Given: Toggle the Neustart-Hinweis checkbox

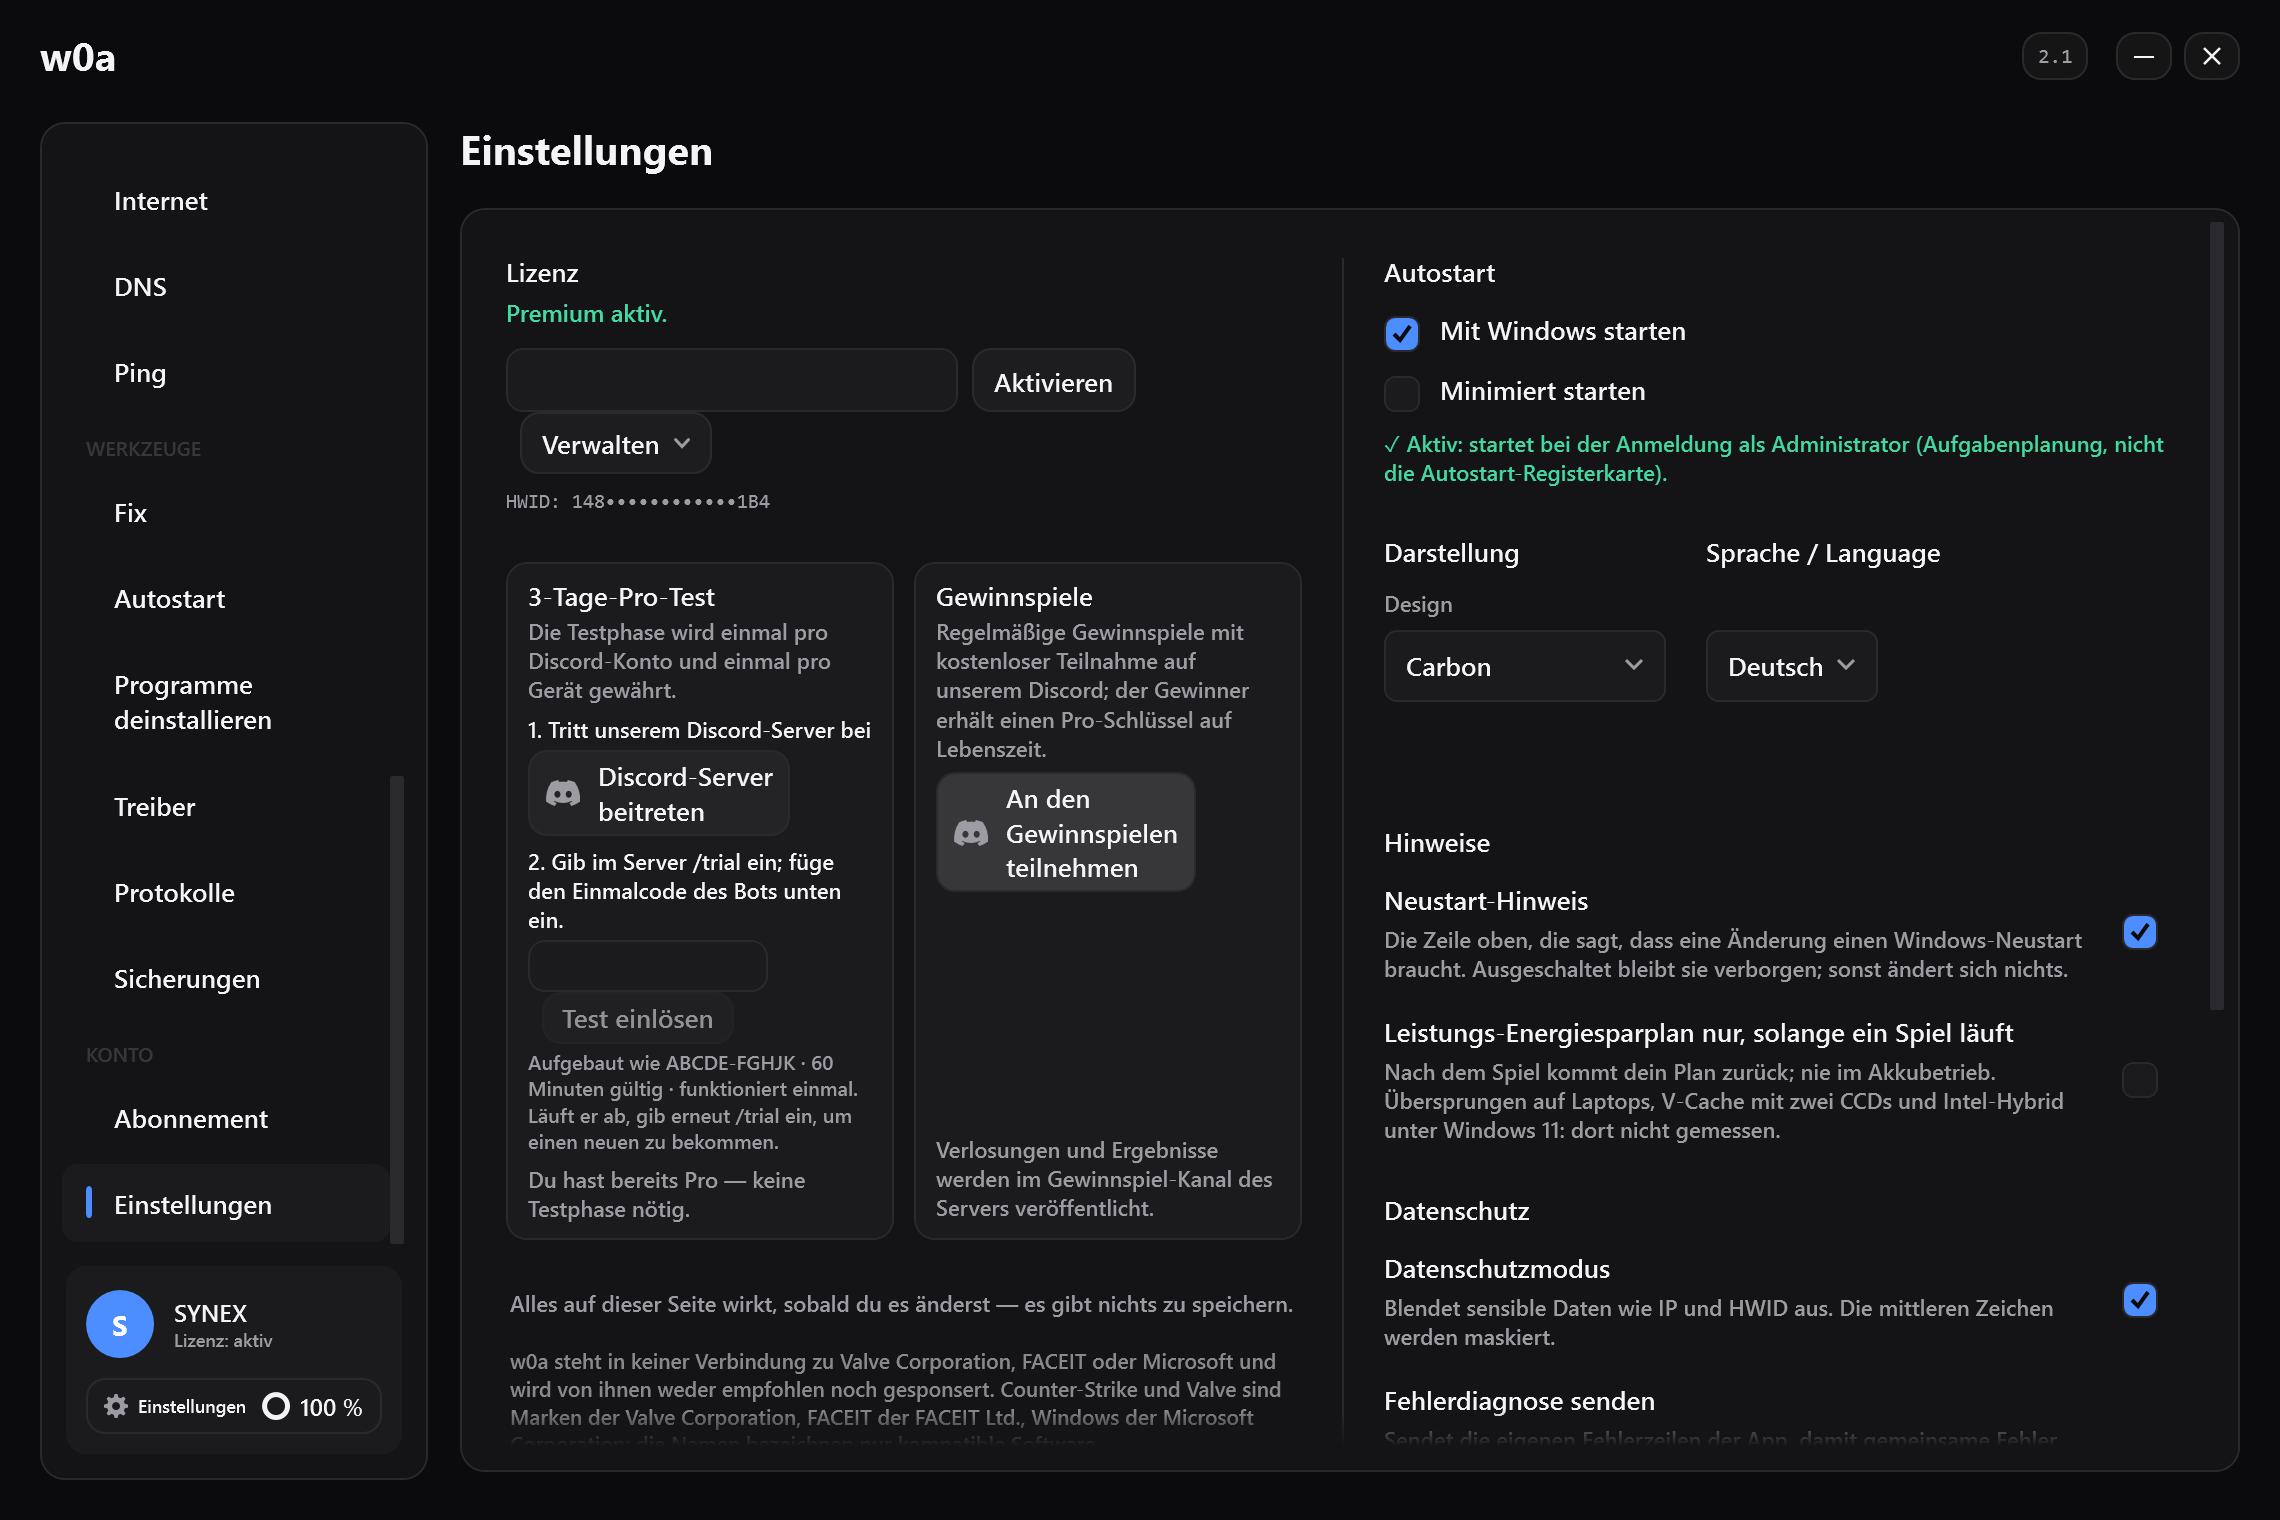Looking at the screenshot, I should (x=2140, y=932).
